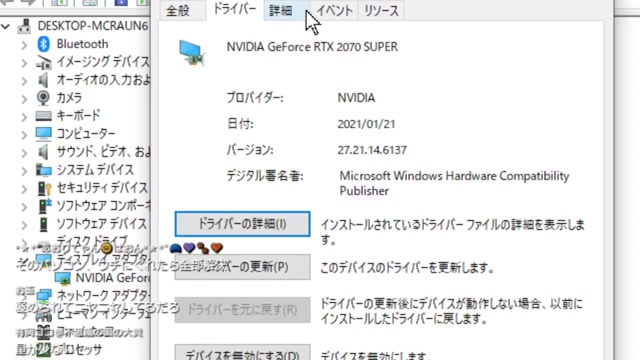Image resolution: width=640 pixels, height=360 pixels.
Task: Click the セキュリティ デバイス key icon
Action: (44, 188)
